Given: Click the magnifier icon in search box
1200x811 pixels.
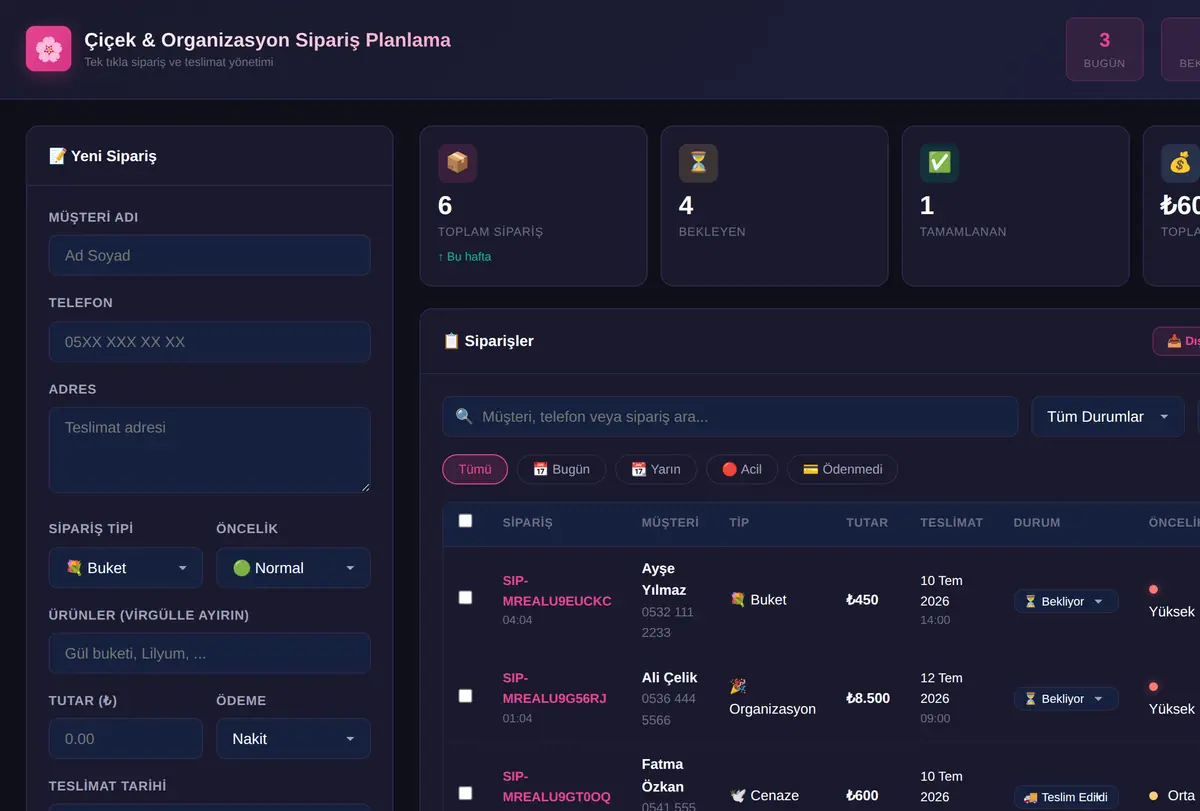Looking at the screenshot, I should tap(464, 416).
